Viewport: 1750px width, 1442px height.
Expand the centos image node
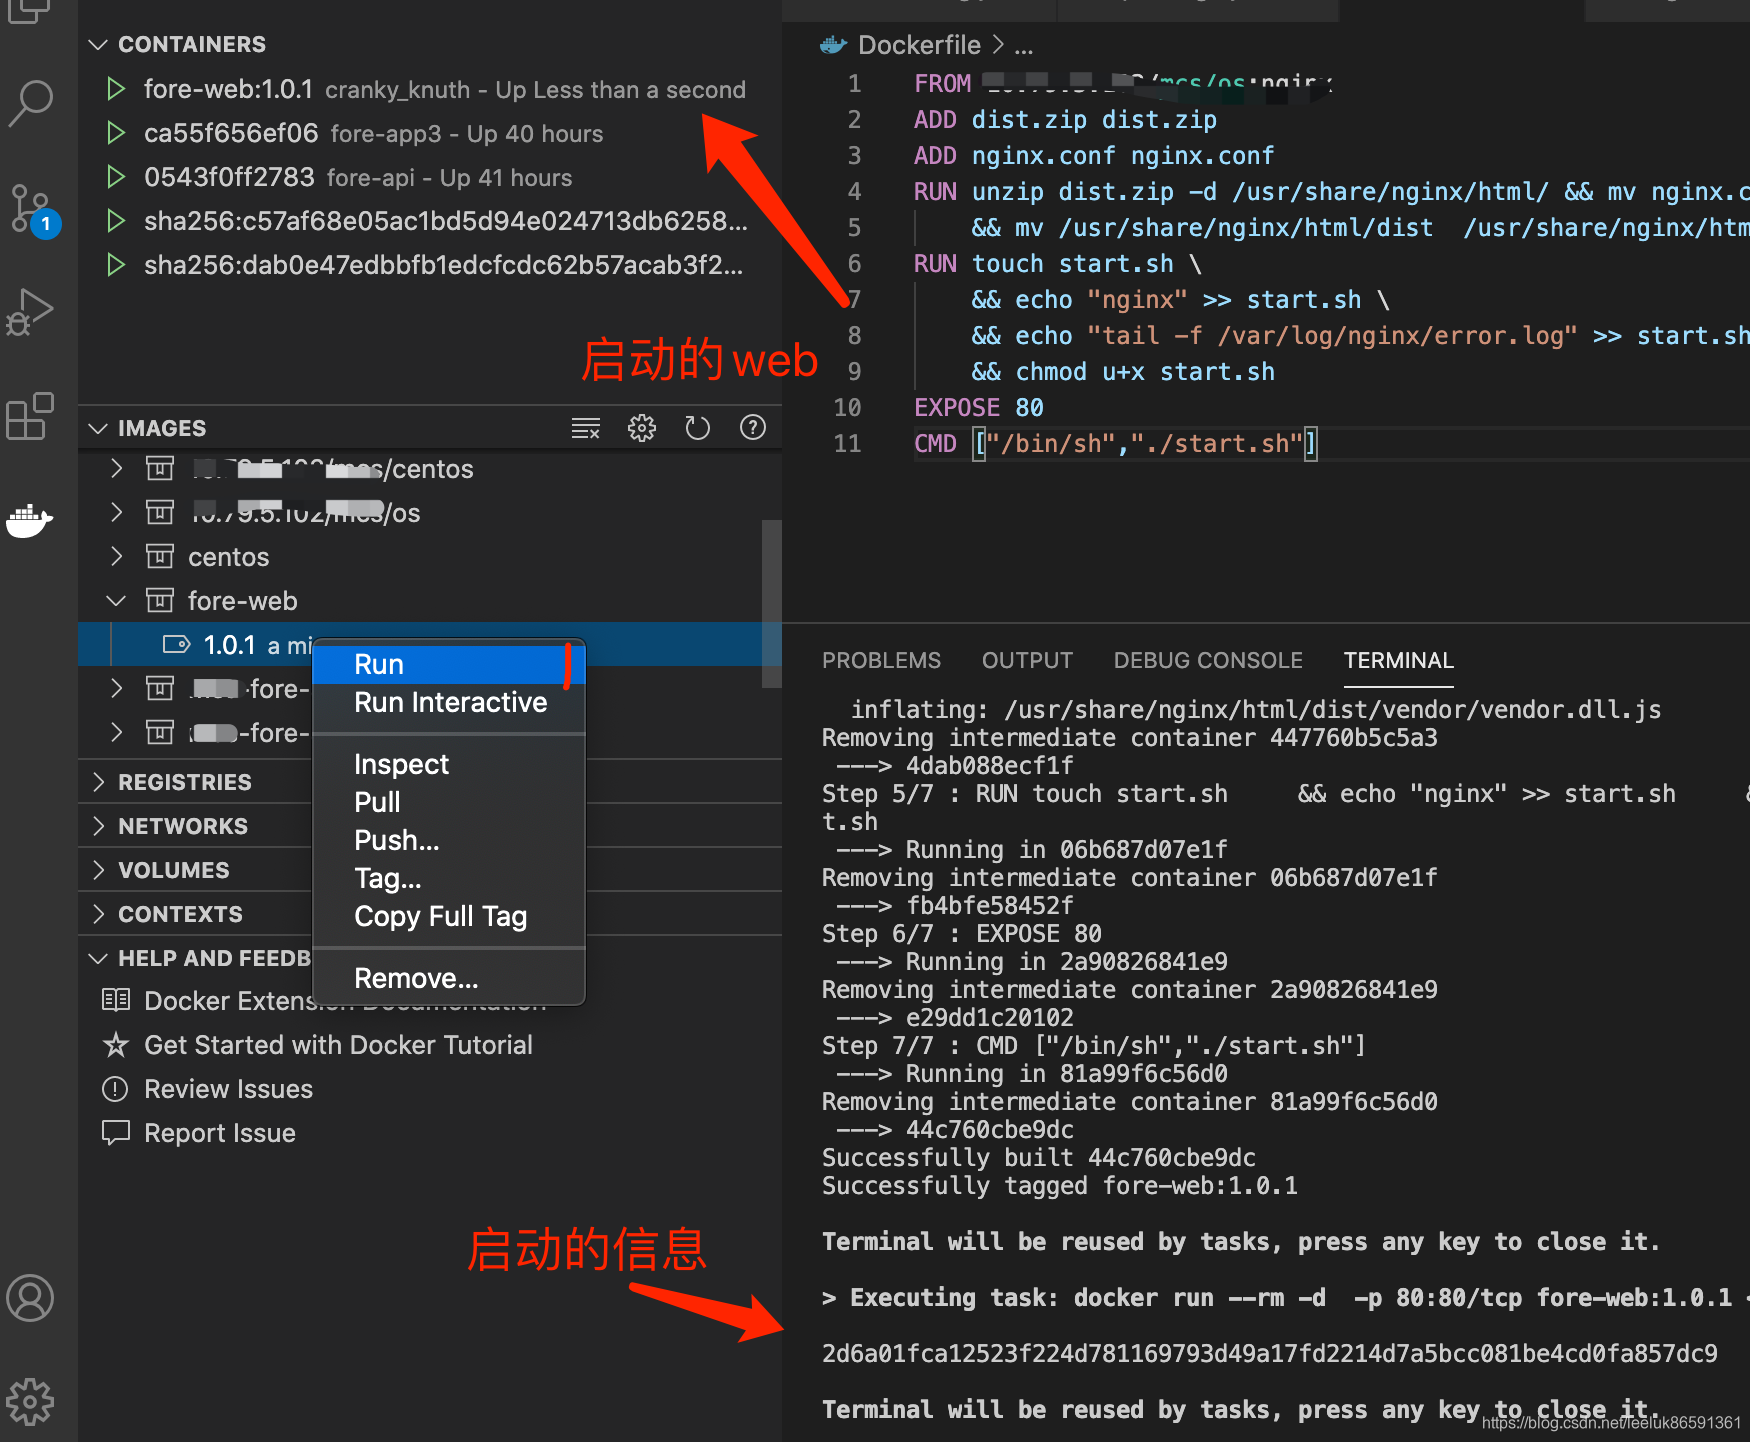point(116,556)
